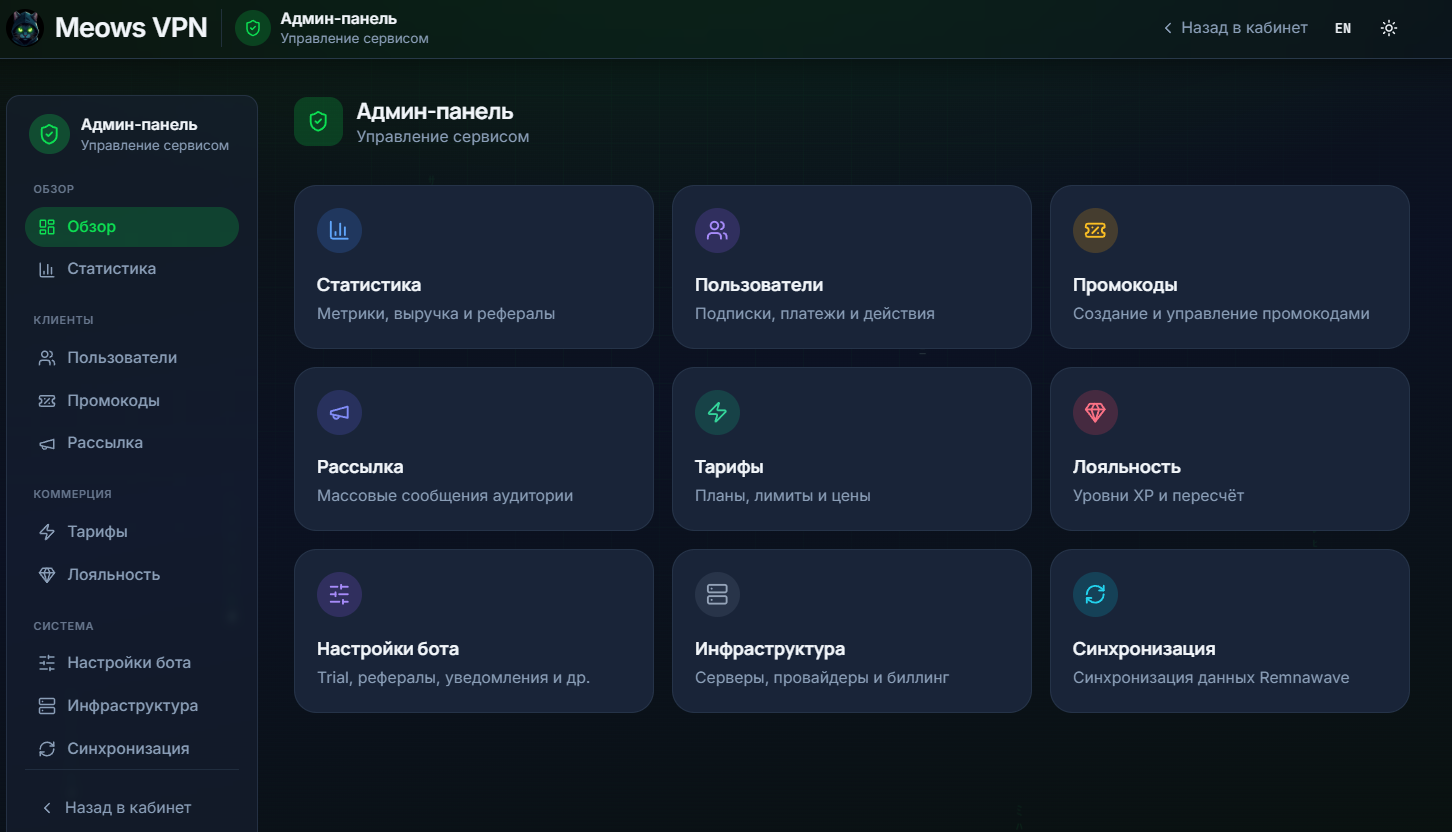Click the Лояльность card diamond icon
Screen dimensions: 1452x832
point(1095,413)
